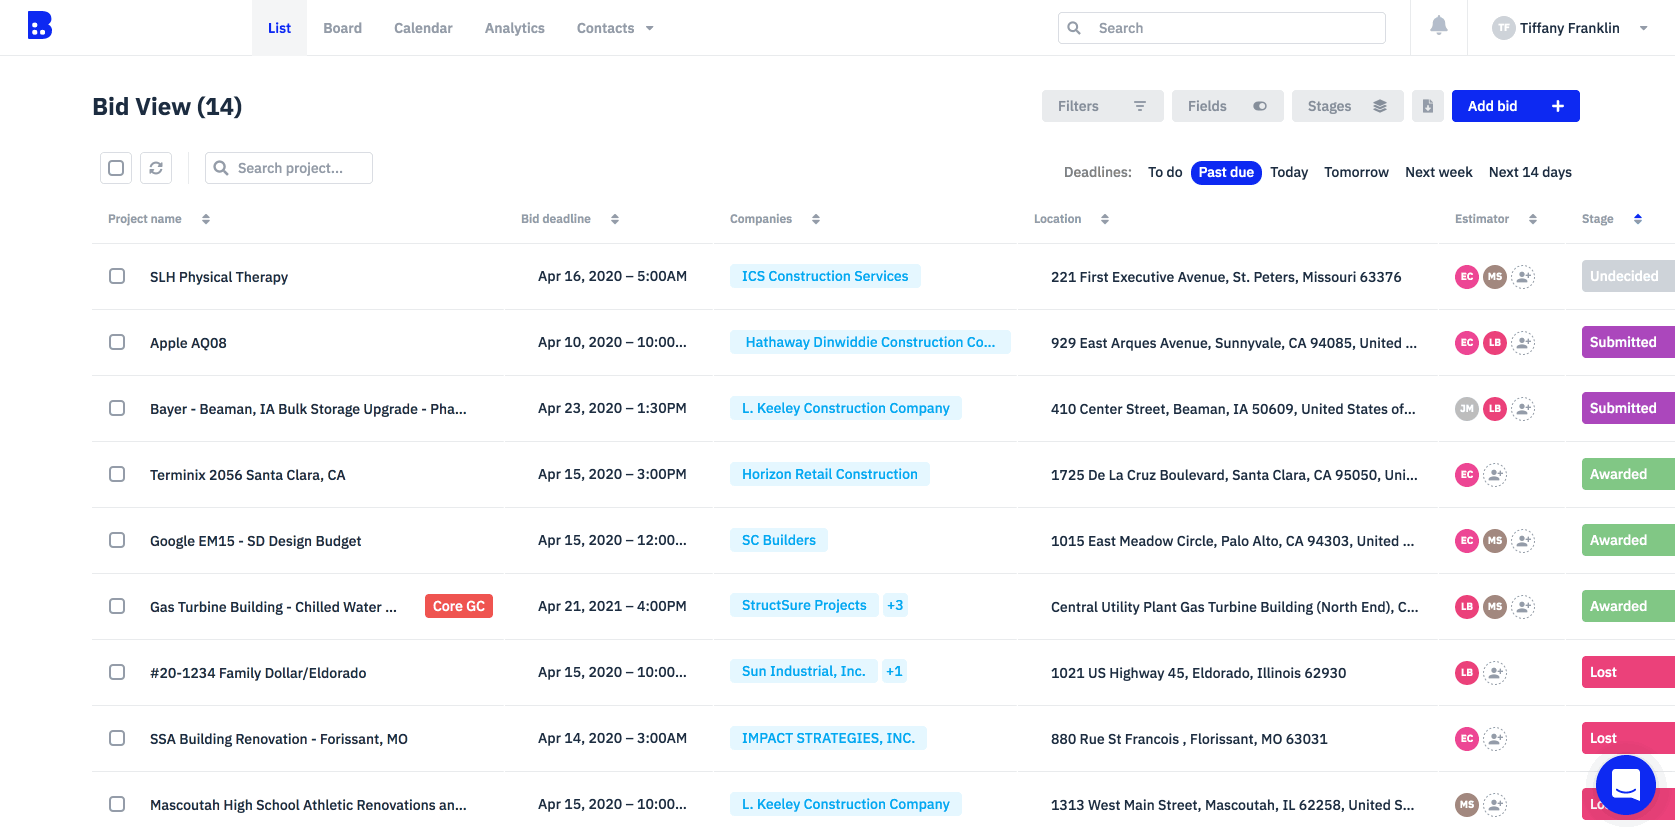
Task: Check the SSA Building Renovation checkbox
Action: click(x=117, y=738)
